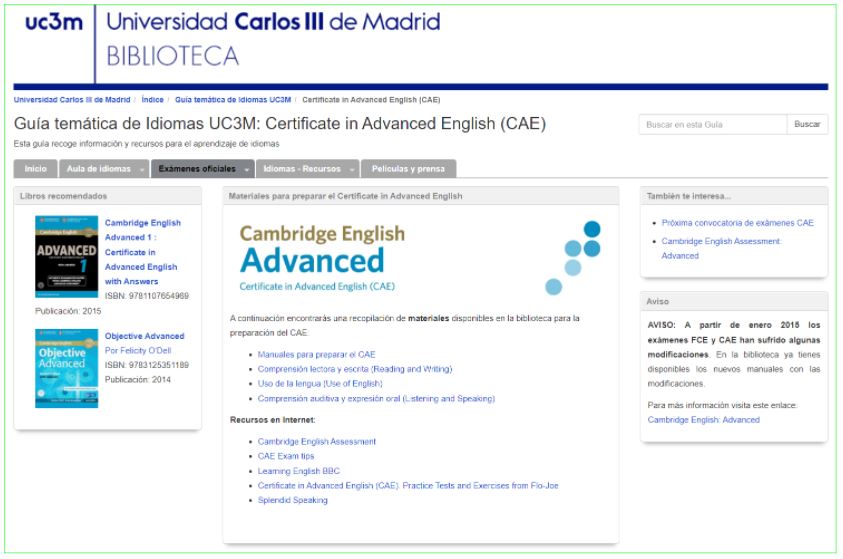Click the 'Certificate in Advanced English (CAE)' breadcrumb text
This screenshot has height=559, width=843.
[x=371, y=100]
